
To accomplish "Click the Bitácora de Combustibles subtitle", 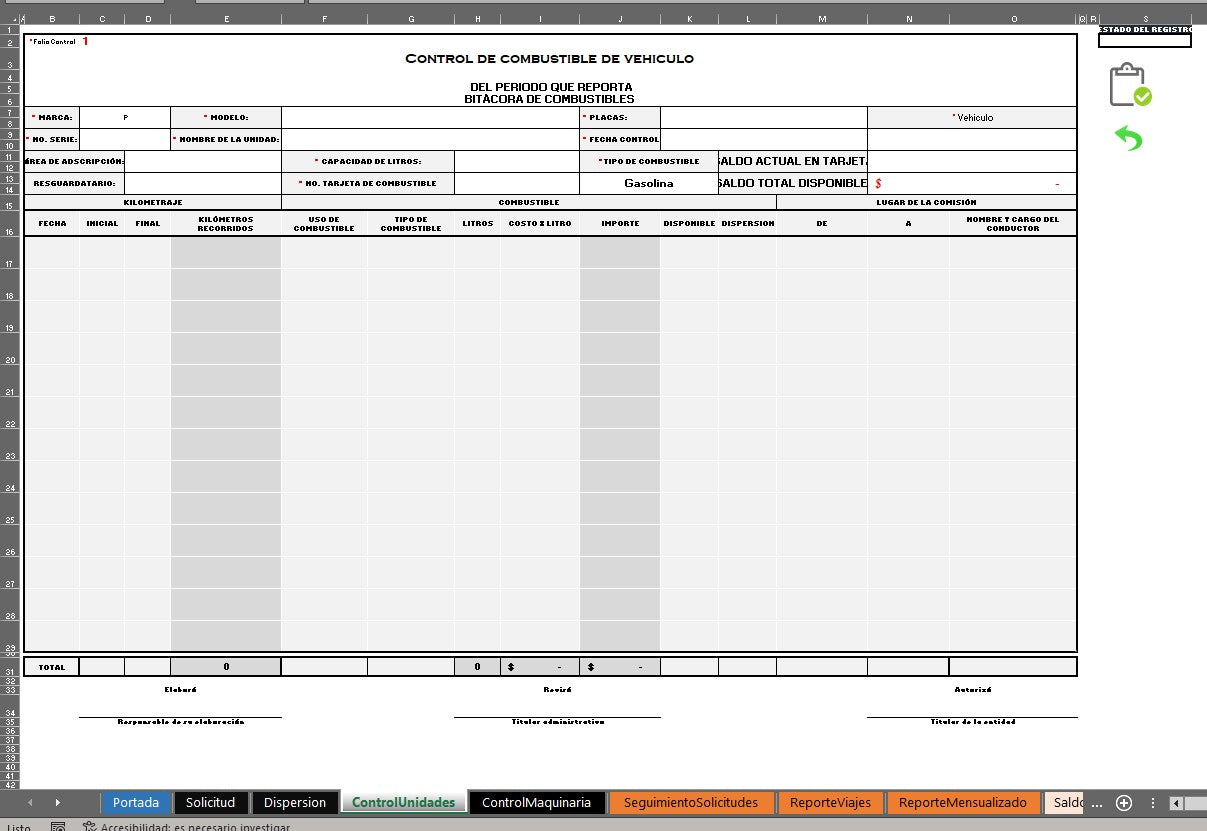I will pyautogui.click(x=549, y=99).
